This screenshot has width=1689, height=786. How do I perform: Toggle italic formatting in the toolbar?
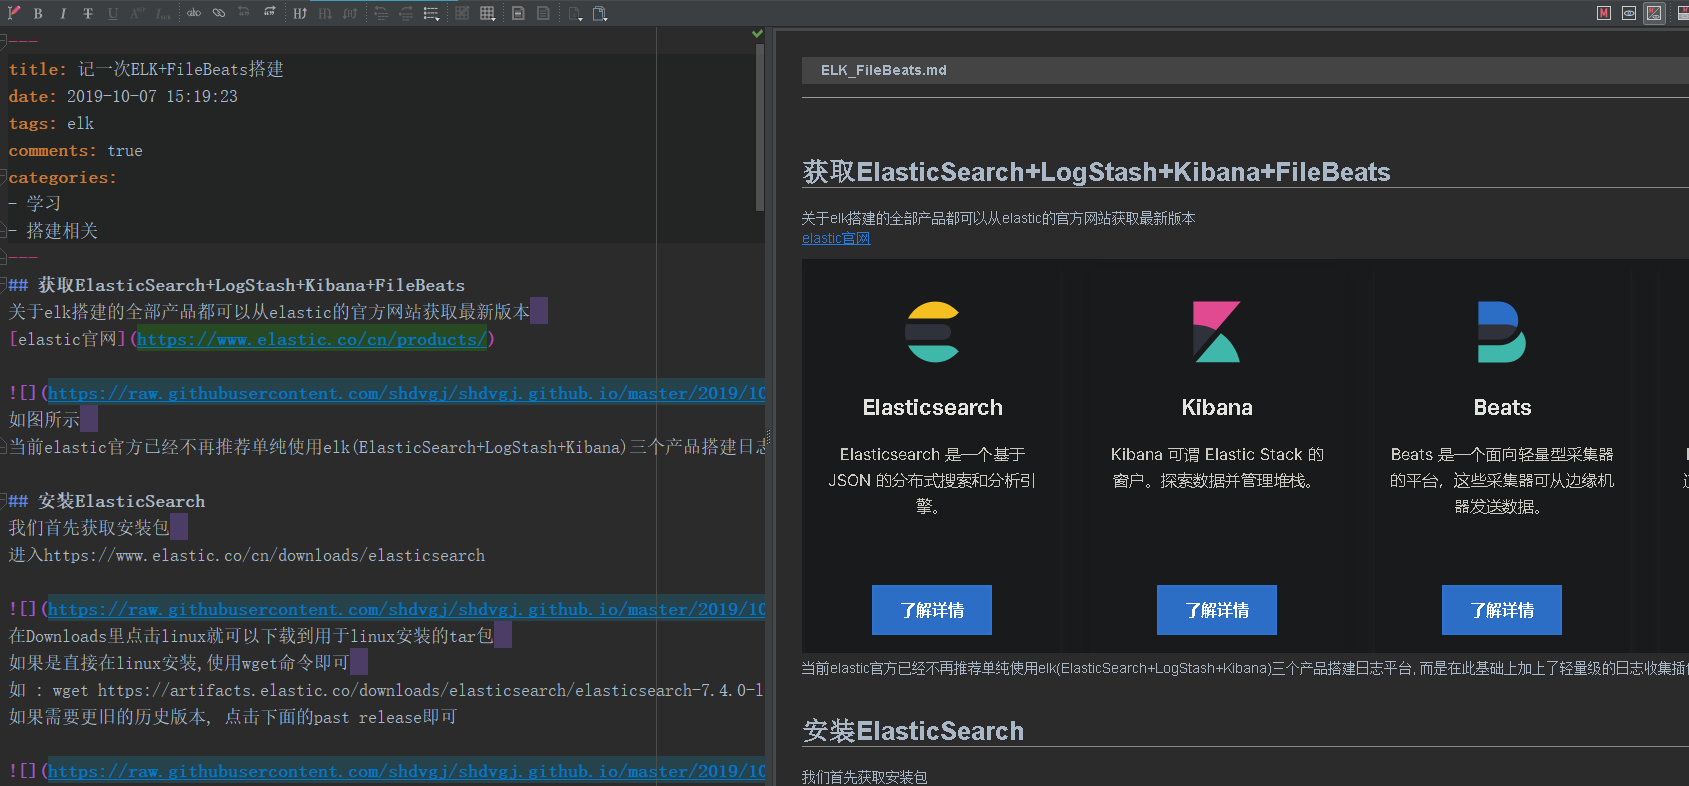point(63,13)
